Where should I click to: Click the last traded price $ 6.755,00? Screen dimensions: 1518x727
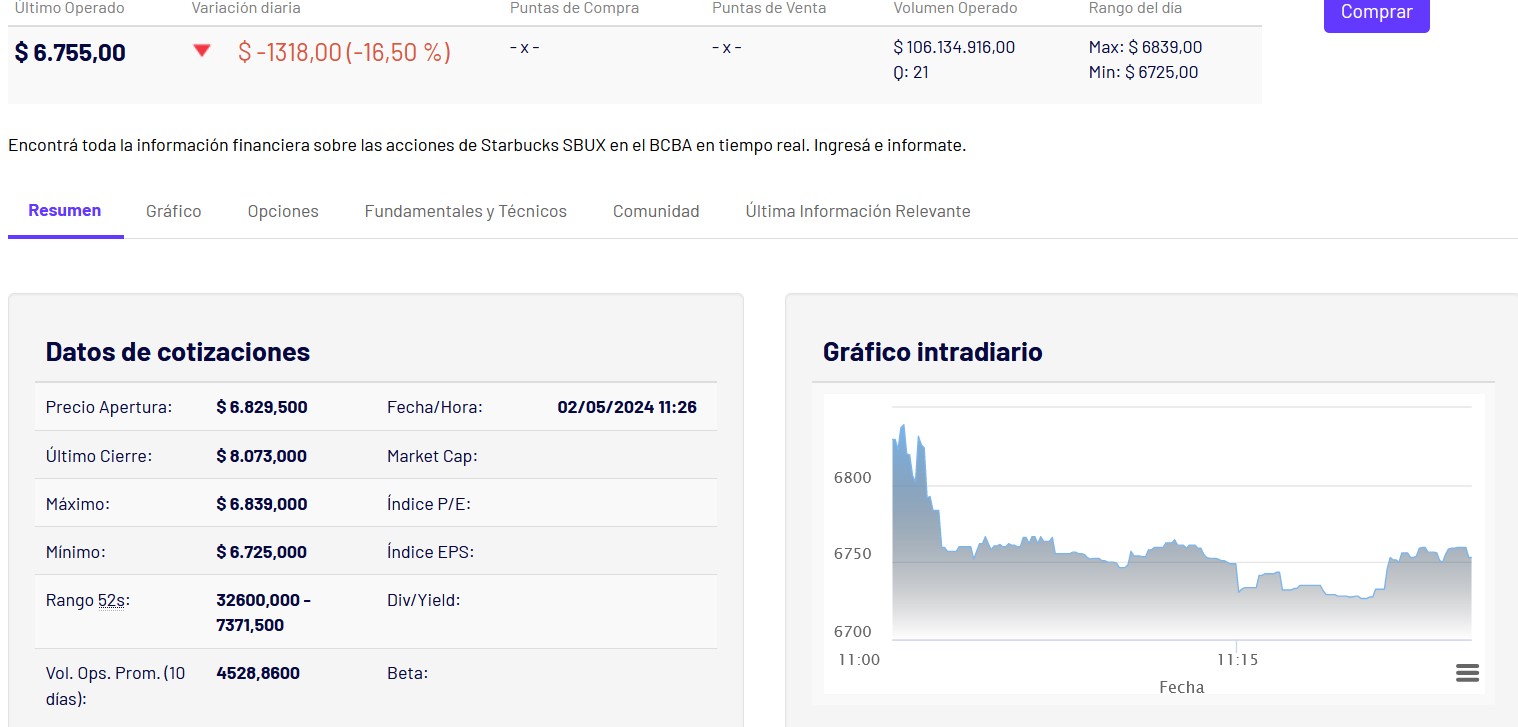[70, 53]
